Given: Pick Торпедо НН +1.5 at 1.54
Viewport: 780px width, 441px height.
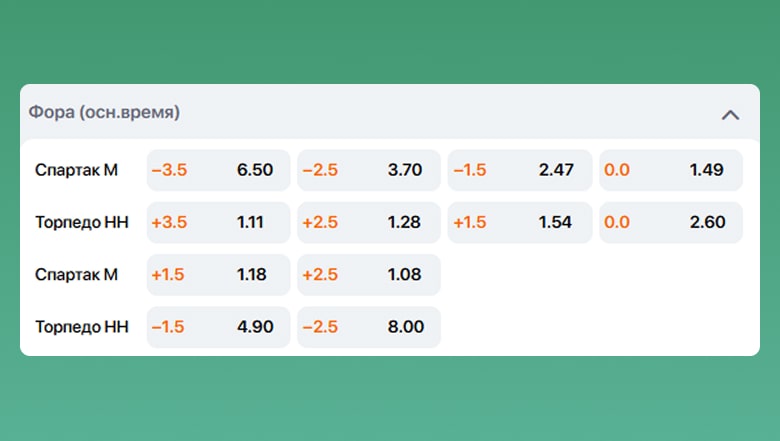Looking at the screenshot, I should point(519,222).
